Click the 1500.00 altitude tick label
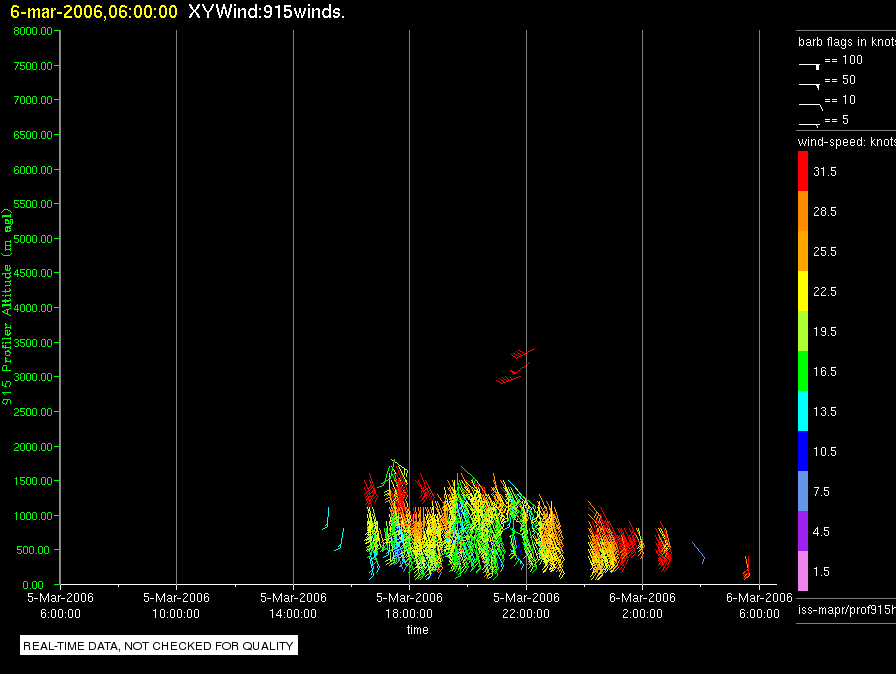The width and height of the screenshot is (896, 674). click(33, 481)
